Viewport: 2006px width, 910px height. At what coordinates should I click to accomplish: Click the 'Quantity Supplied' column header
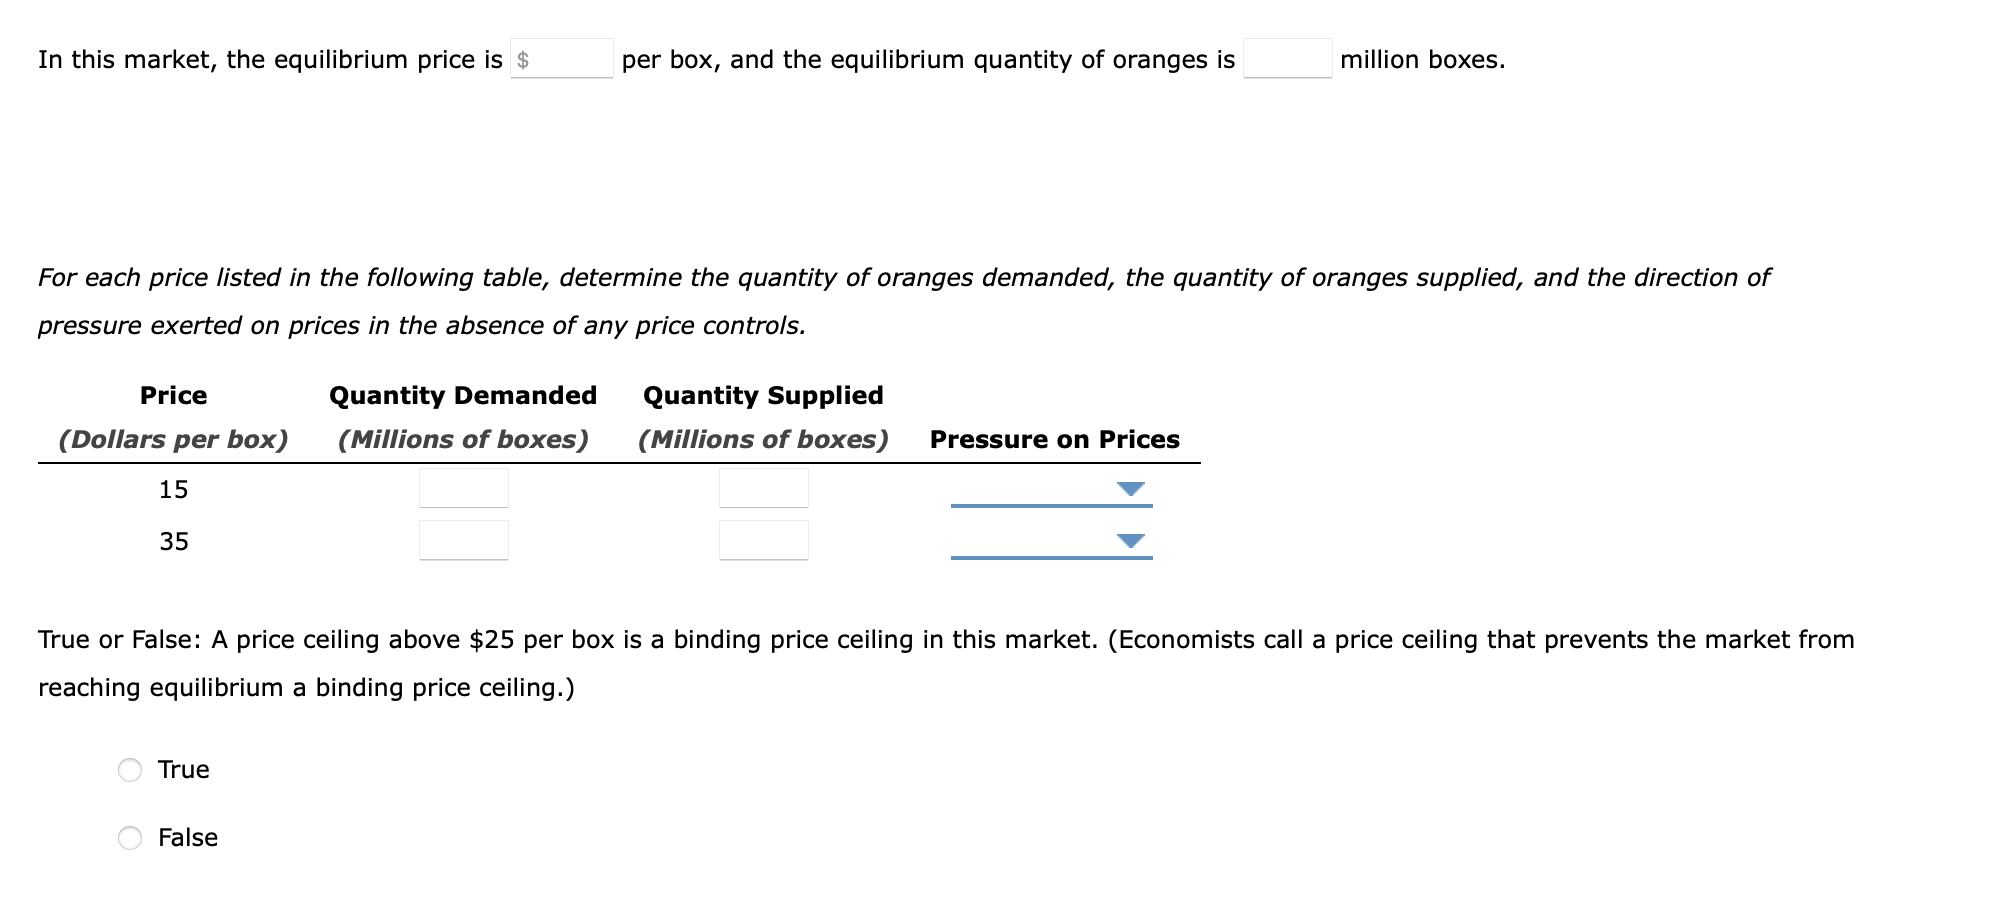coord(763,395)
